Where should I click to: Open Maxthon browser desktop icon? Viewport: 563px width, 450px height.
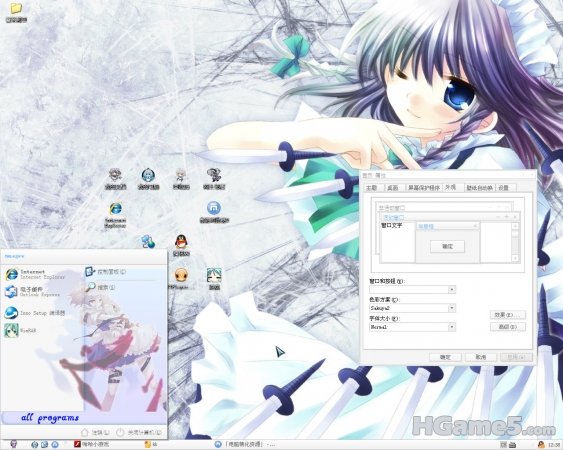tap(214, 212)
